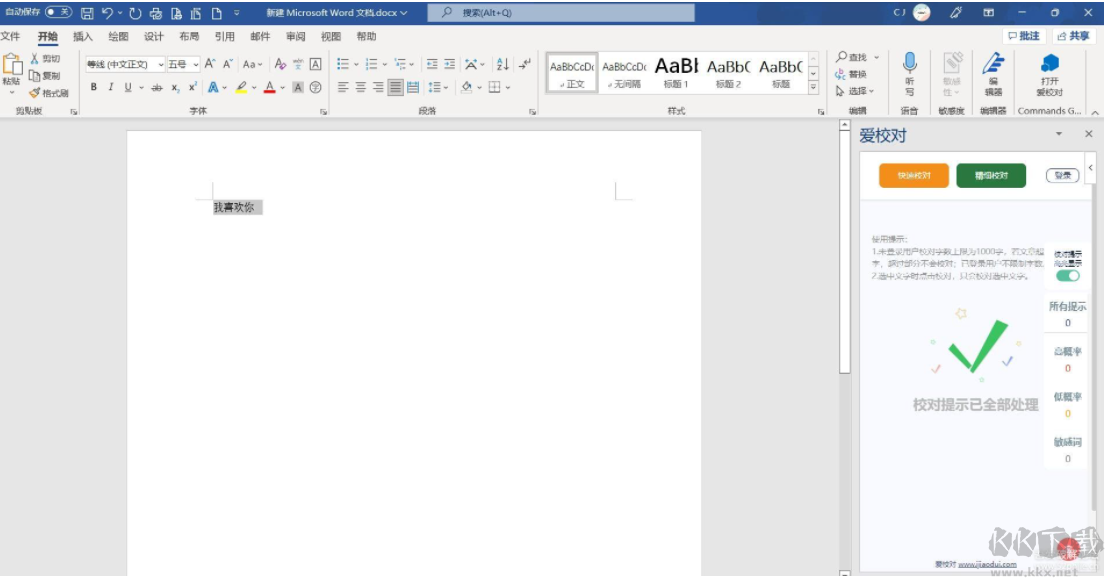Sort text with A-Z icon
The width and height of the screenshot is (1105, 579).
[502, 64]
